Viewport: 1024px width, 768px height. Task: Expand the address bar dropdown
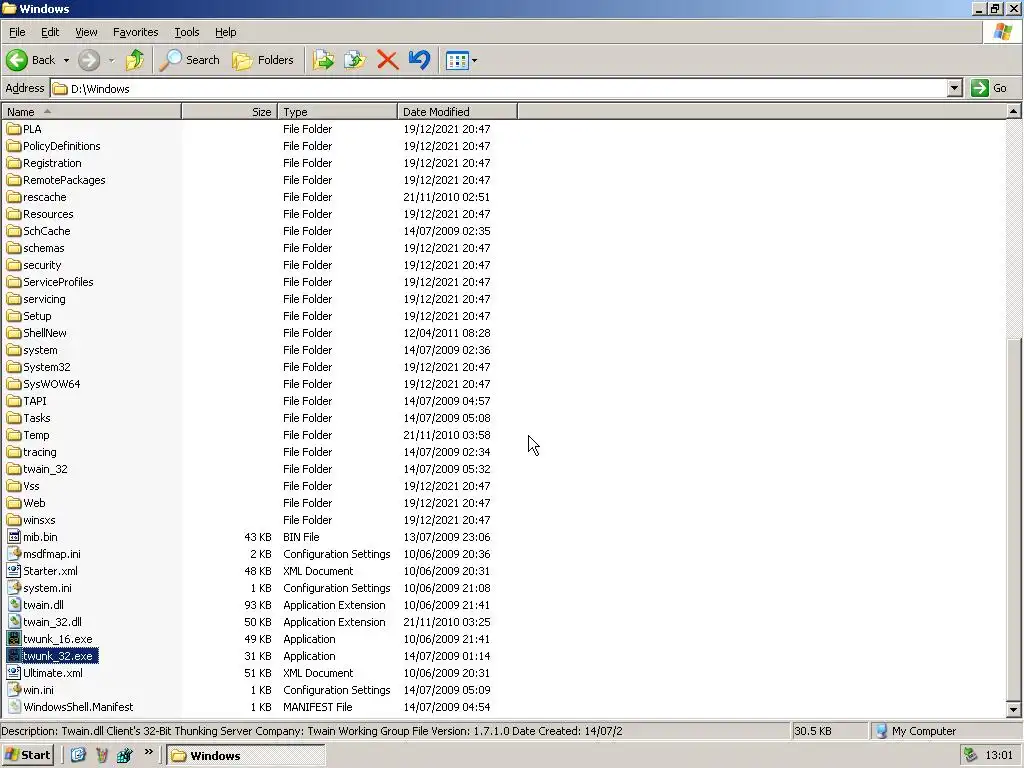pyautogui.click(x=954, y=88)
